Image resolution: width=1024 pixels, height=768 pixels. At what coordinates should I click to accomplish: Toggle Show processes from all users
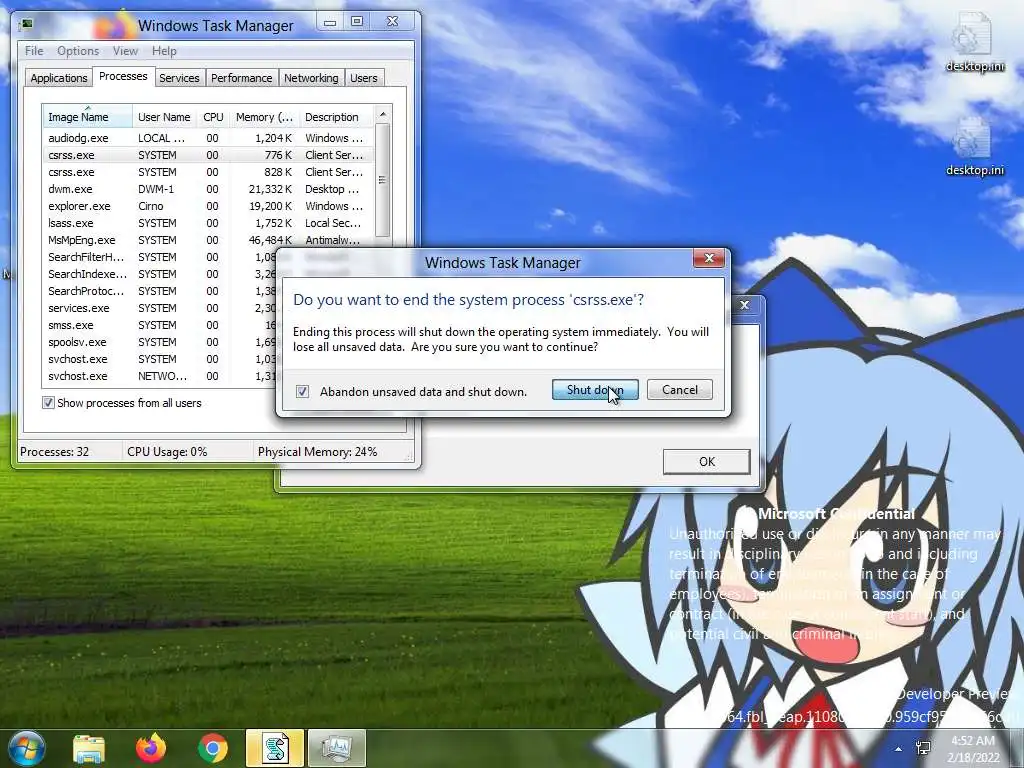(48, 403)
